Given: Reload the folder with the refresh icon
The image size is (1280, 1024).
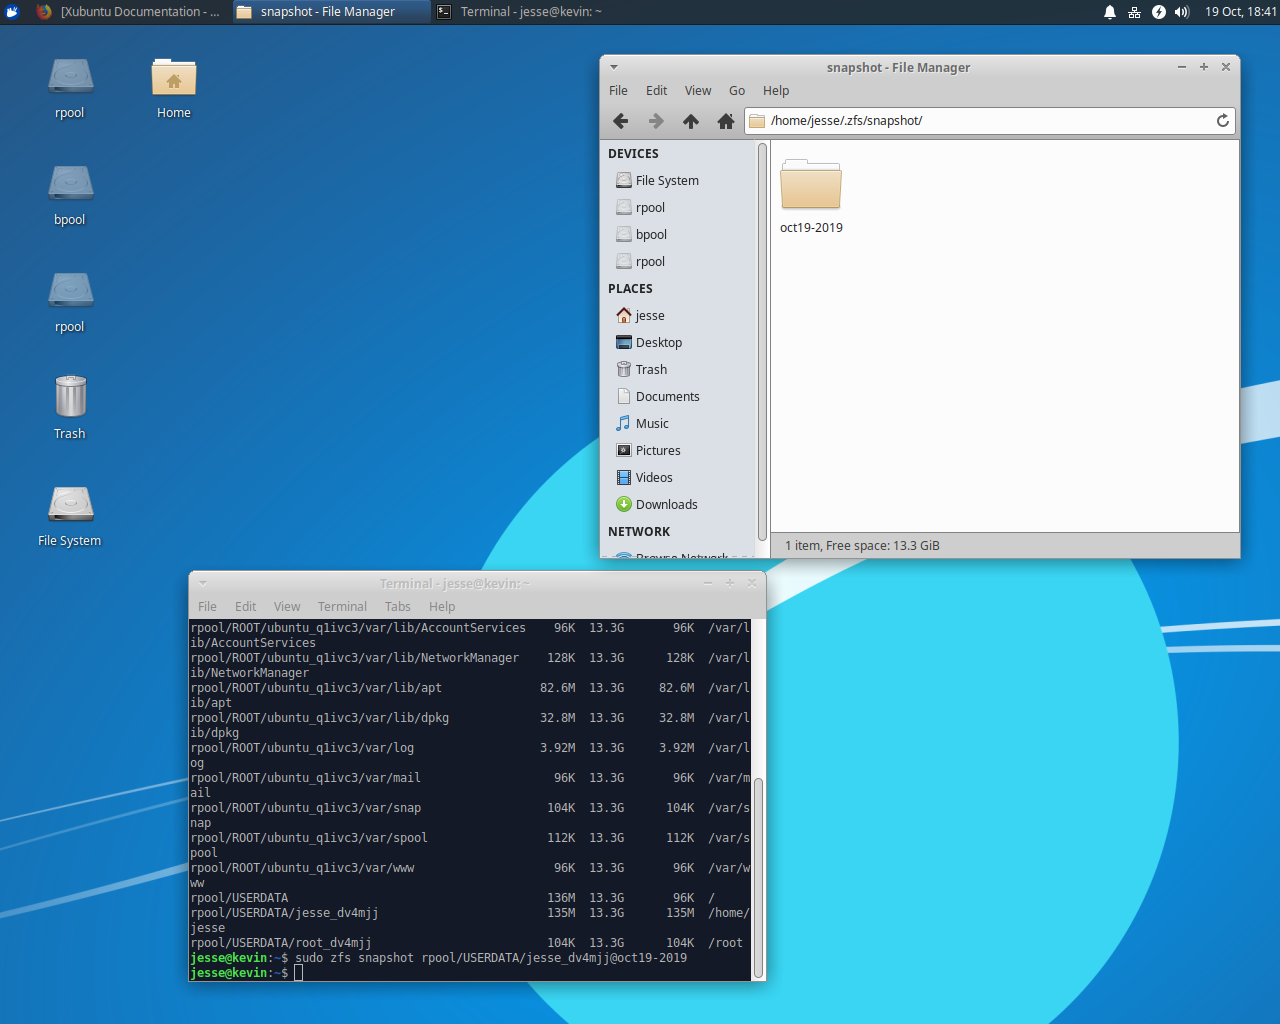Looking at the screenshot, I should [x=1222, y=121].
